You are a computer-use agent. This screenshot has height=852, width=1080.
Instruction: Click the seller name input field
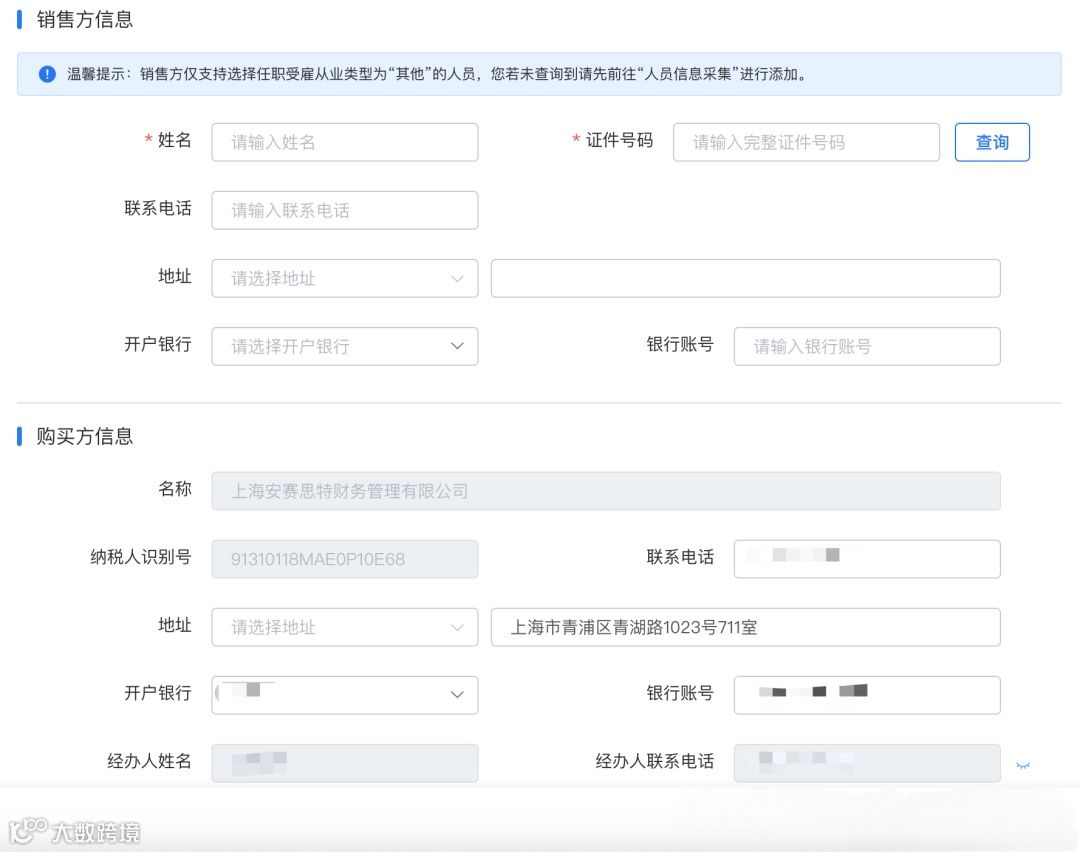point(344,142)
